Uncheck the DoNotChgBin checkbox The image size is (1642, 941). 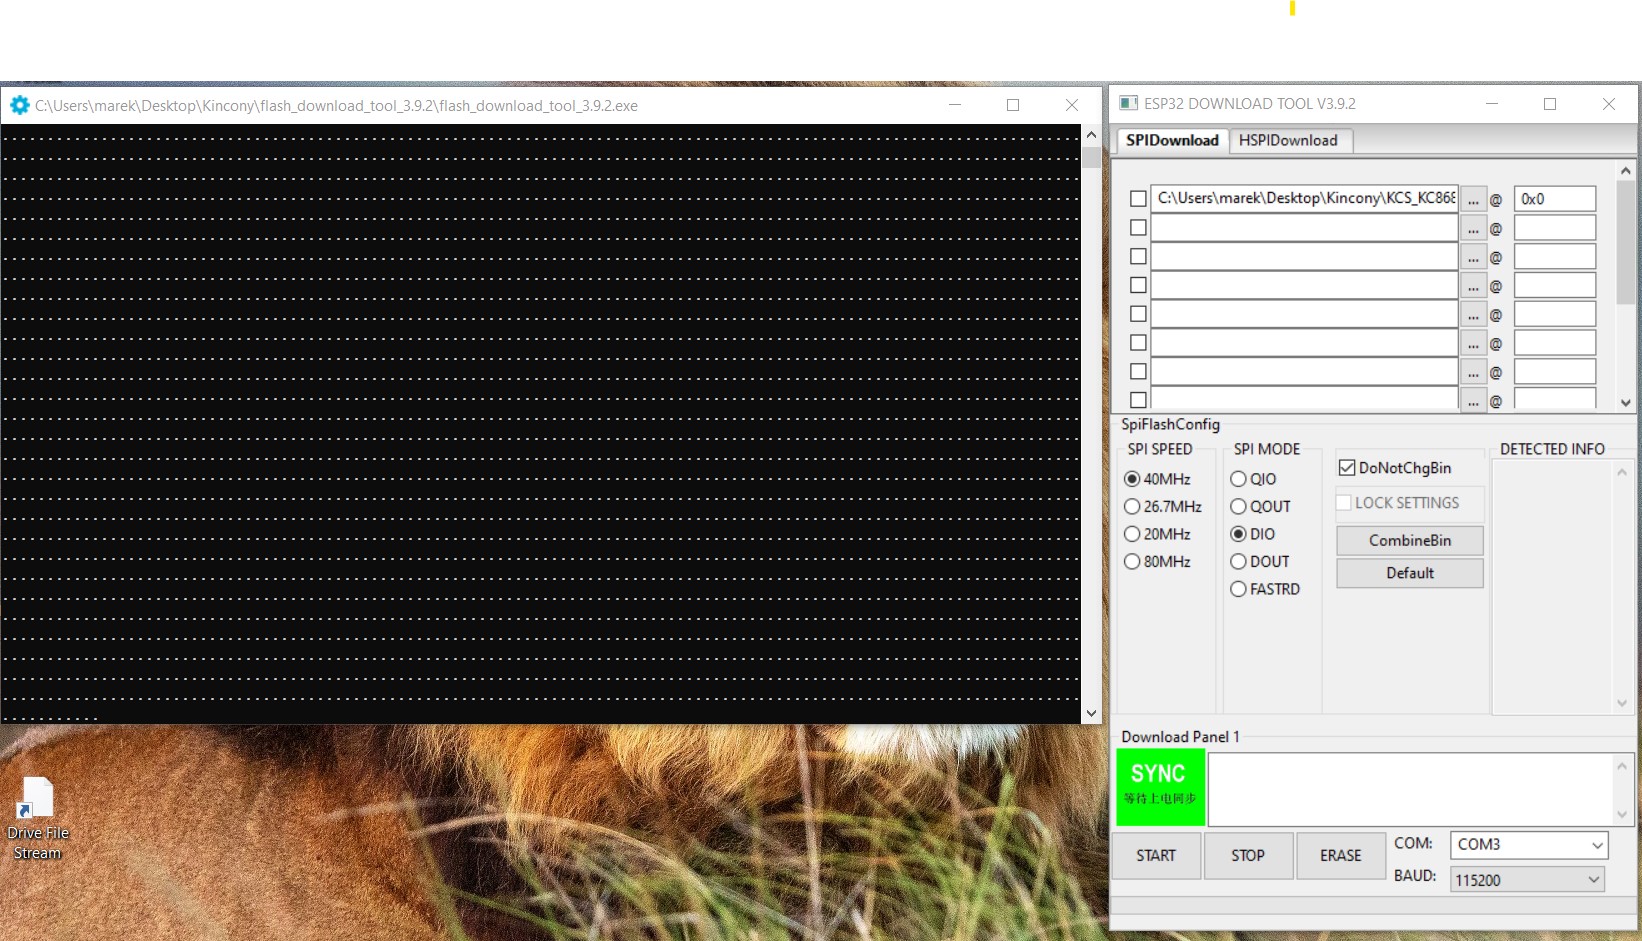point(1347,468)
